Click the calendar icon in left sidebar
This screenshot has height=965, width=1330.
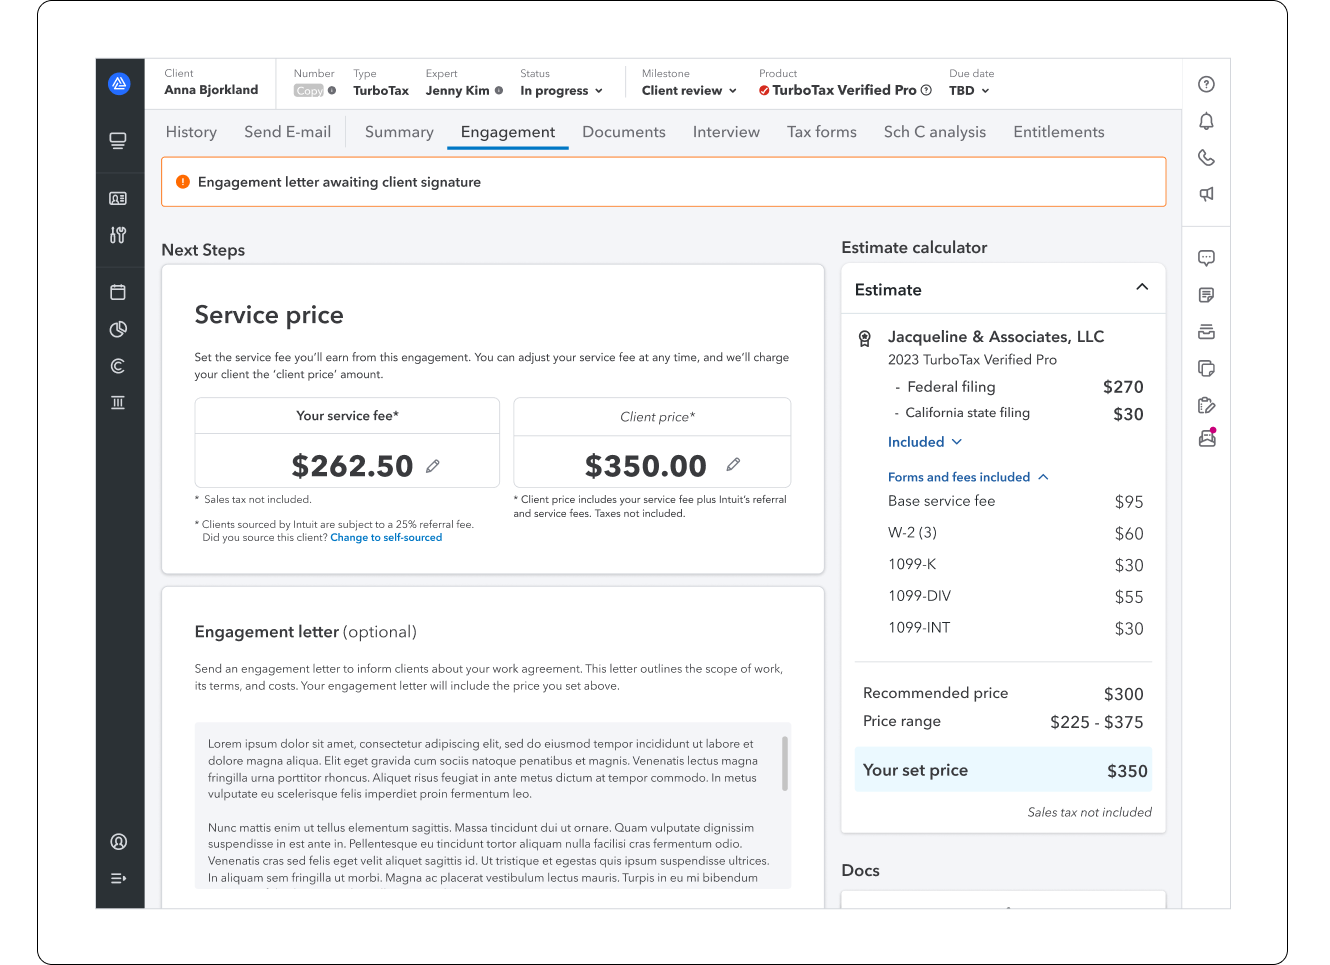tap(118, 292)
